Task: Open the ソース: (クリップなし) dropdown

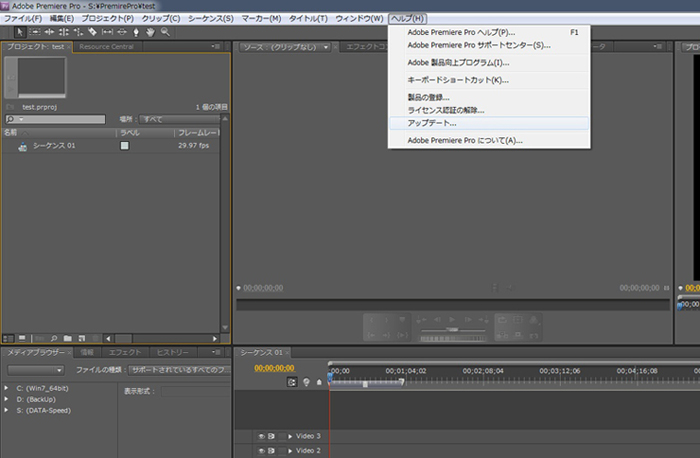Action: point(285,47)
